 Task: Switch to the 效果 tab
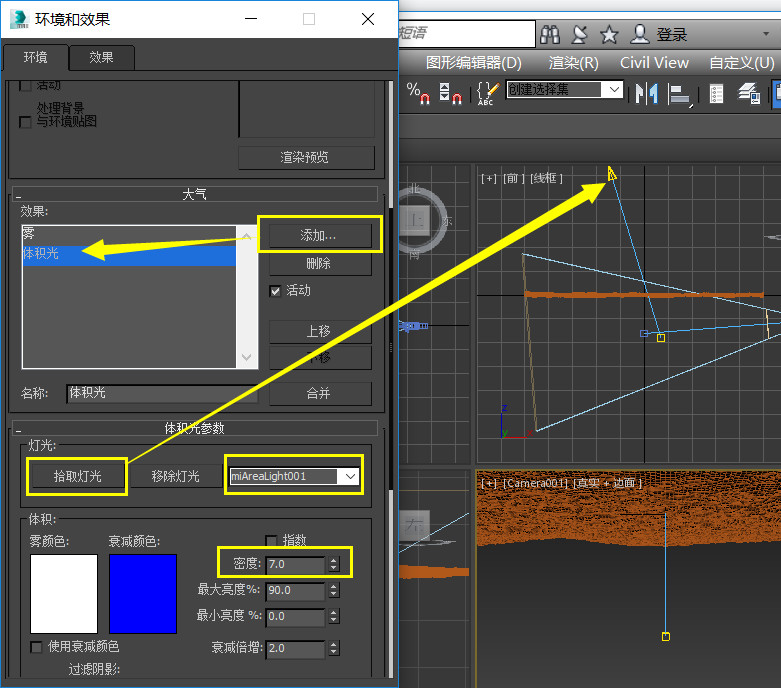click(x=101, y=57)
